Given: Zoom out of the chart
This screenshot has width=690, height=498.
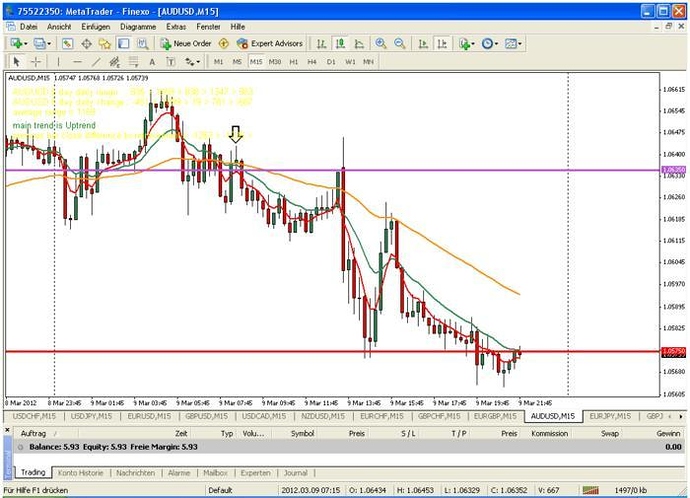Looking at the screenshot, I should tap(400, 44).
